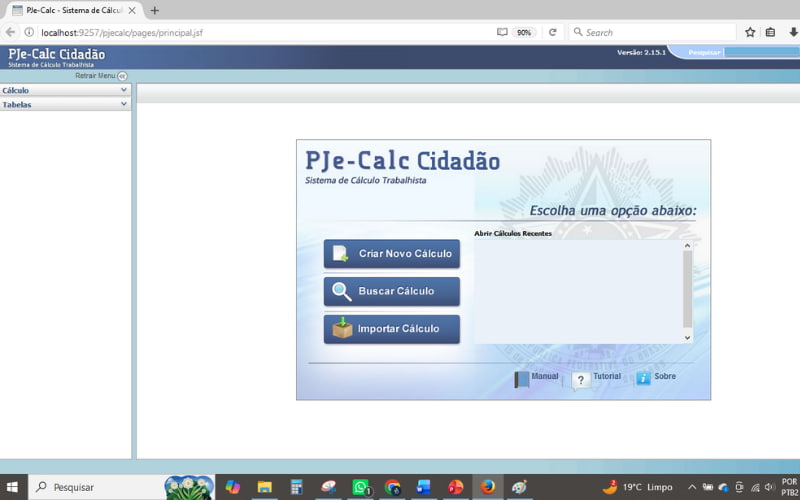Click the browser Search box
The image size is (800, 500).
coord(653,32)
